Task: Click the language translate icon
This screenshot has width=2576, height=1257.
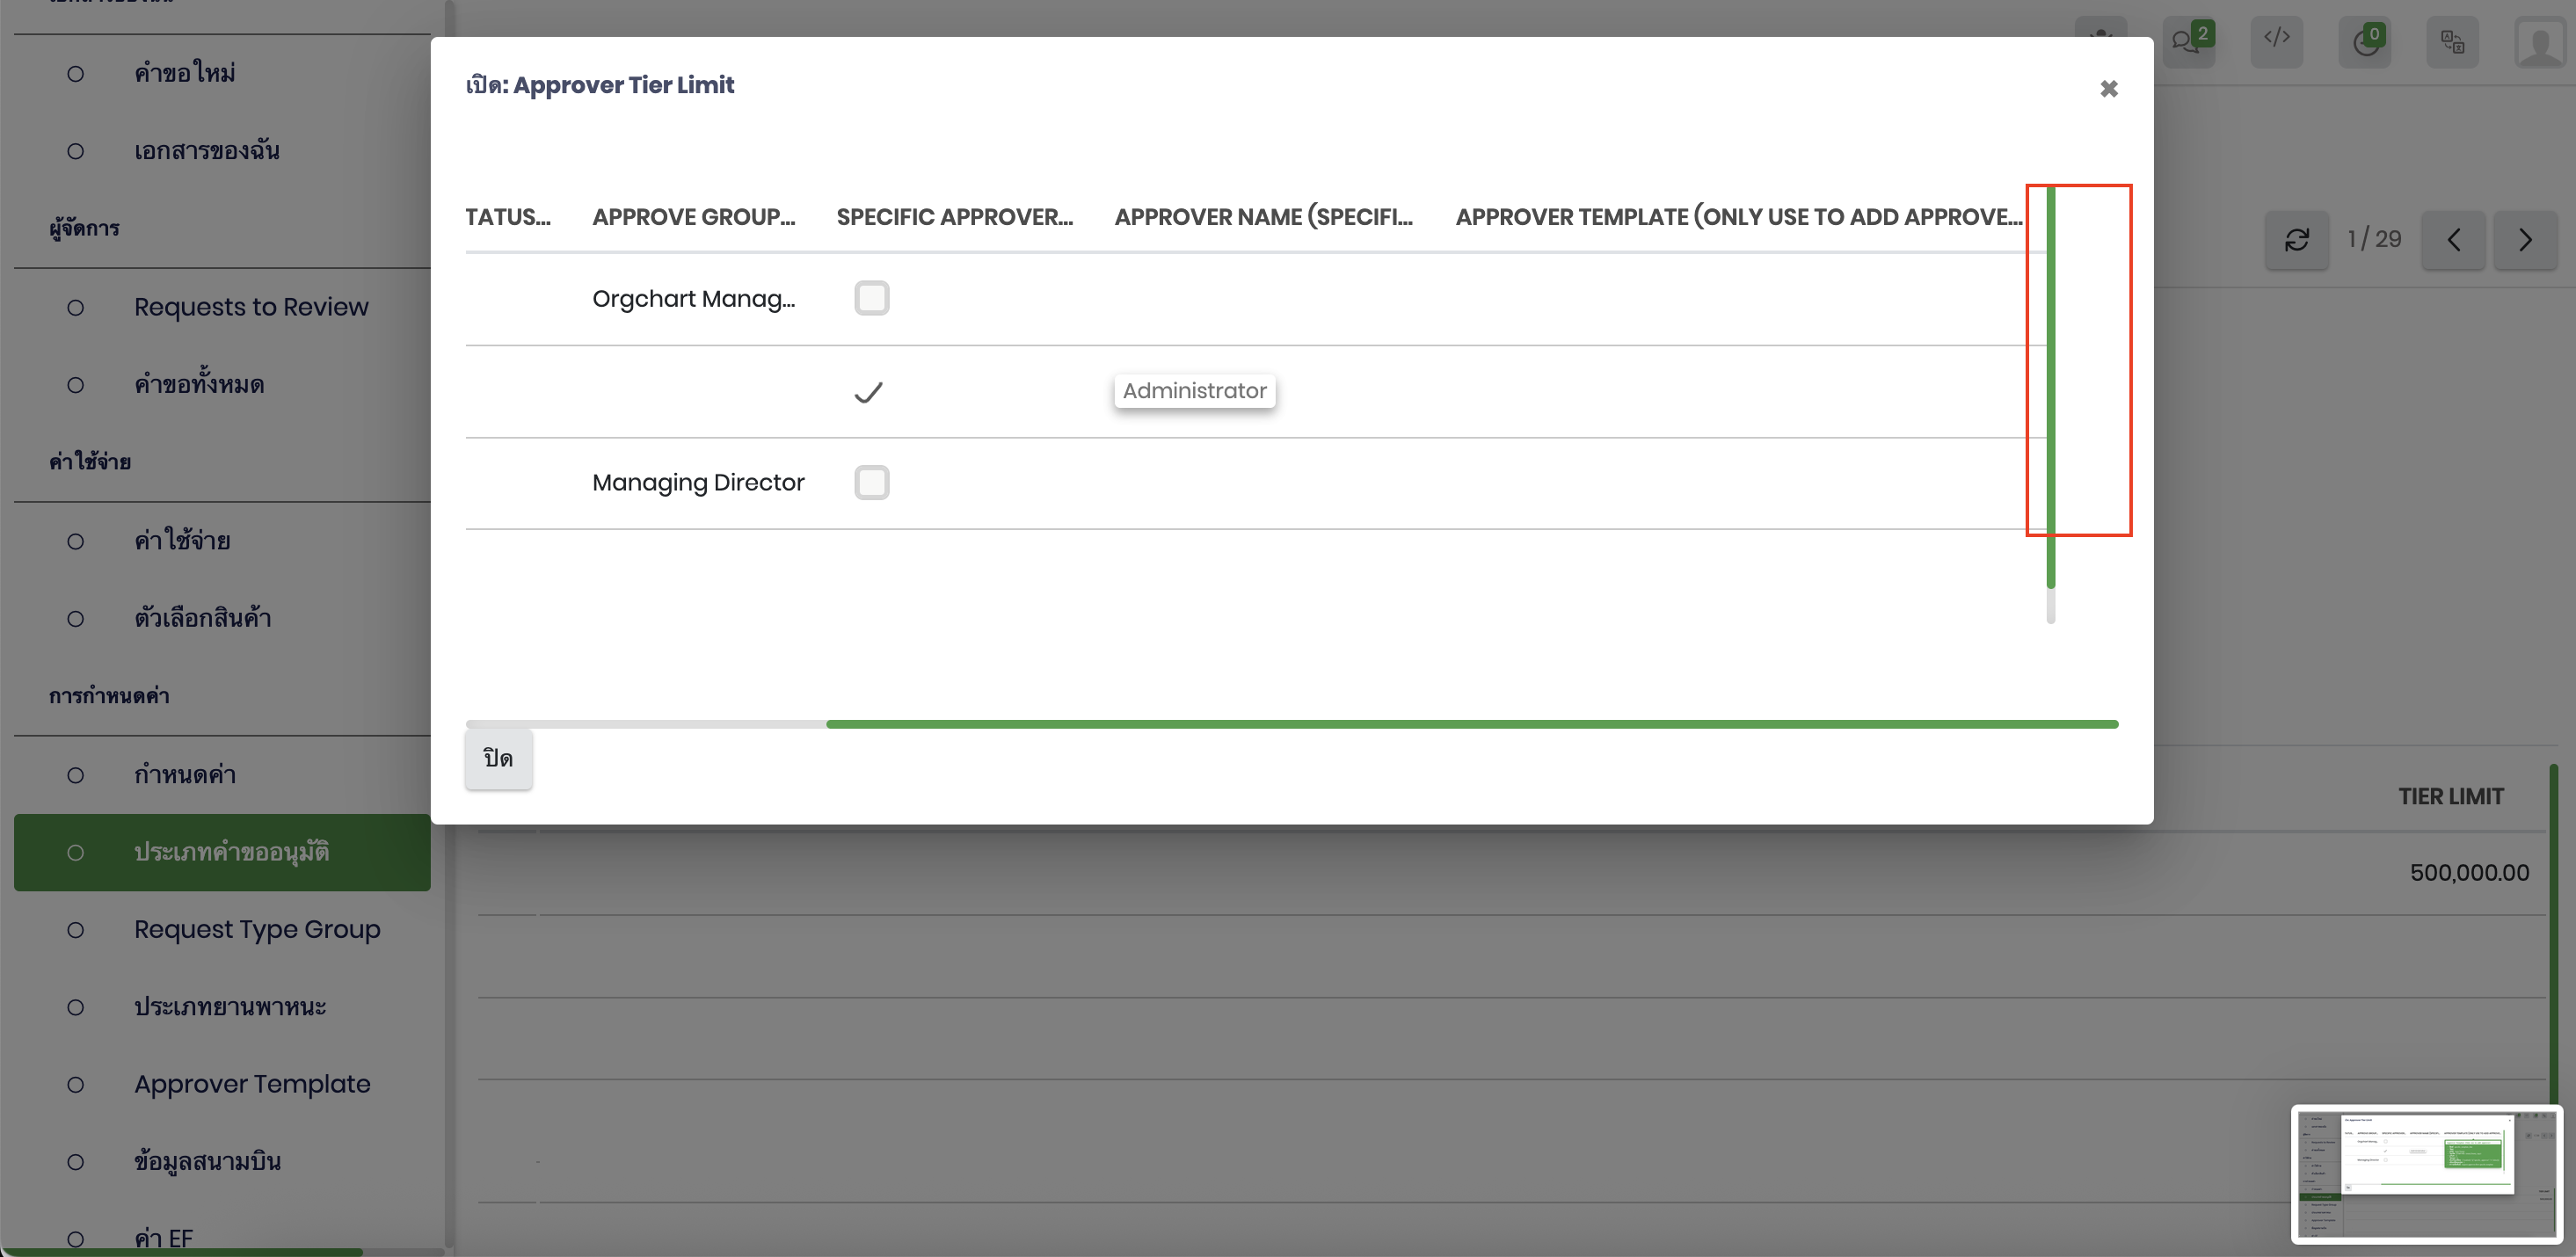Action: [x=2452, y=42]
